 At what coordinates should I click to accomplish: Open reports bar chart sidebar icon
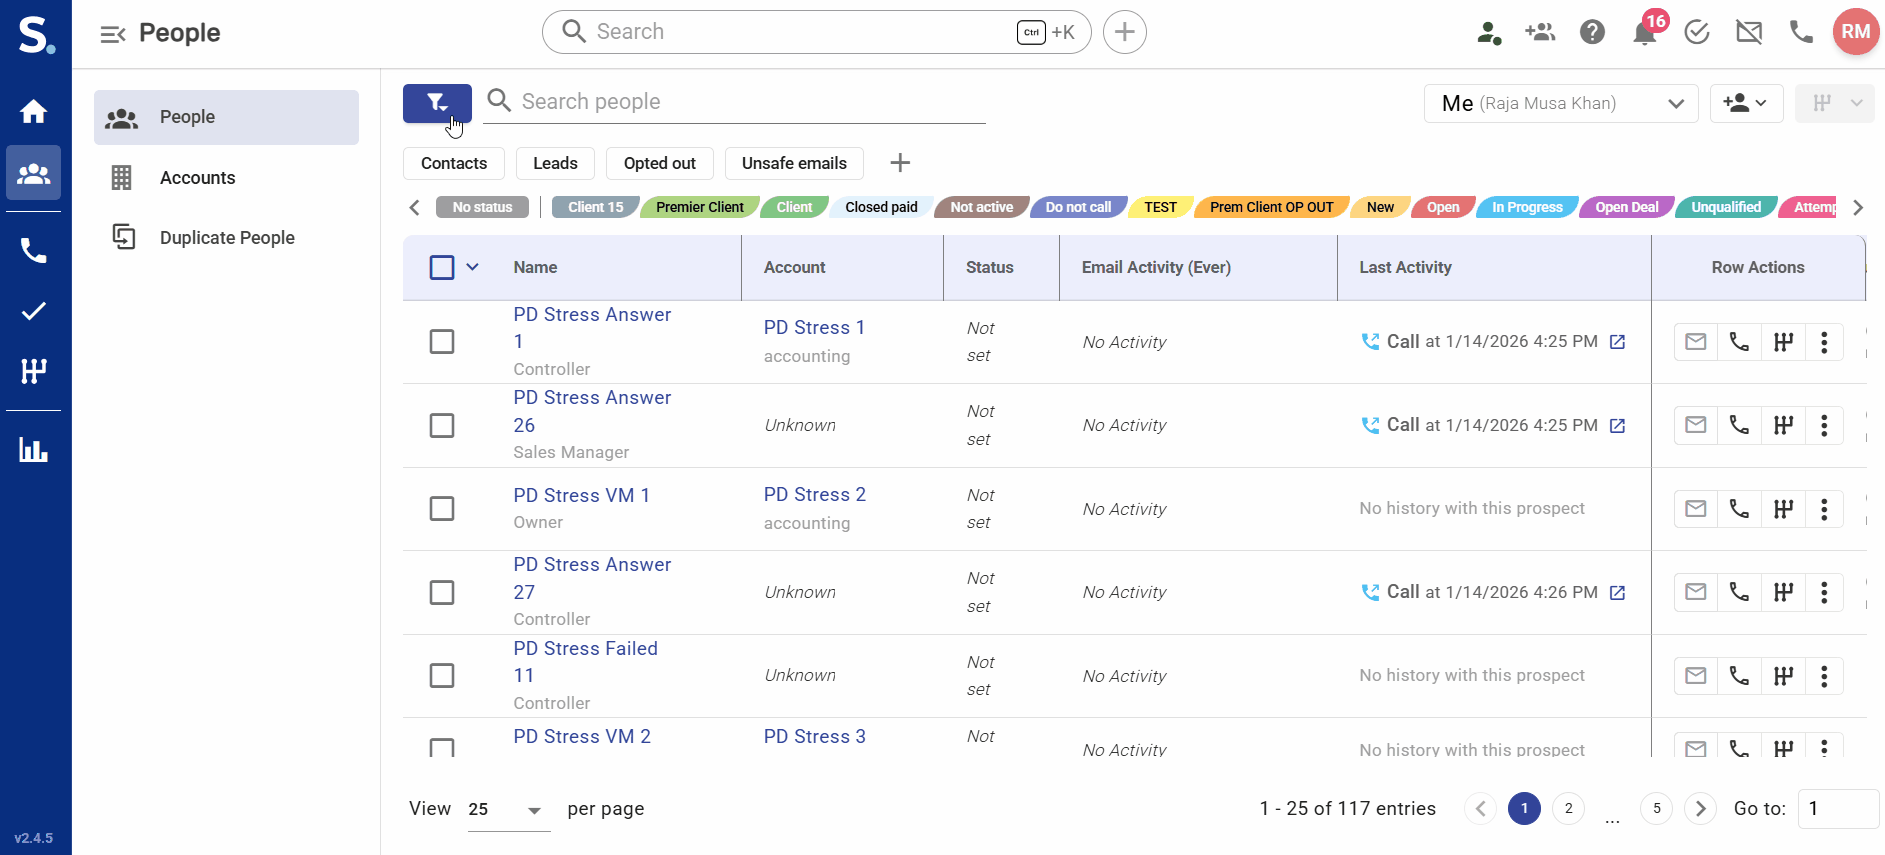(34, 450)
